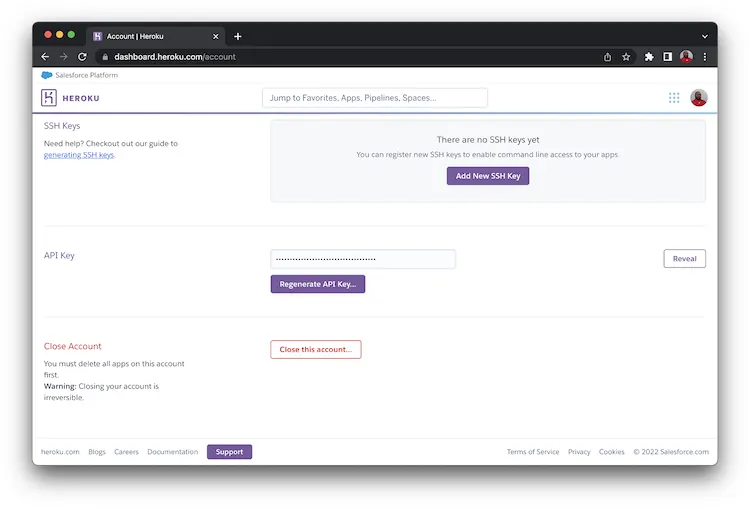Open Heroku account avatar menu

pos(699,98)
